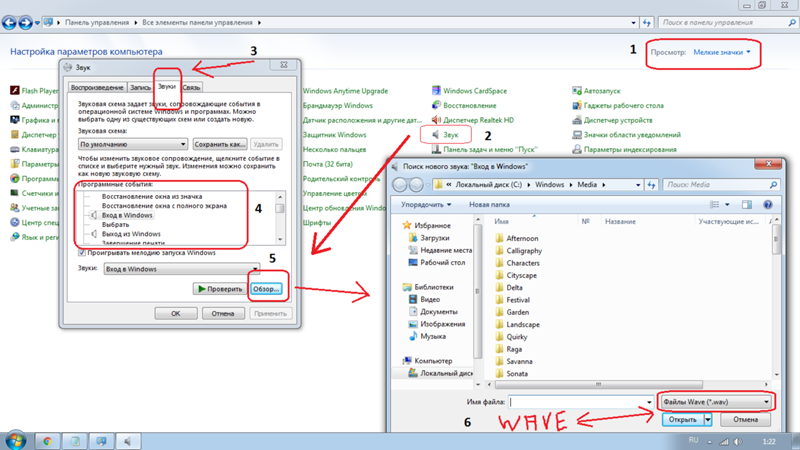
Task: Switch to the Звуки tab
Action: pyautogui.click(x=167, y=86)
